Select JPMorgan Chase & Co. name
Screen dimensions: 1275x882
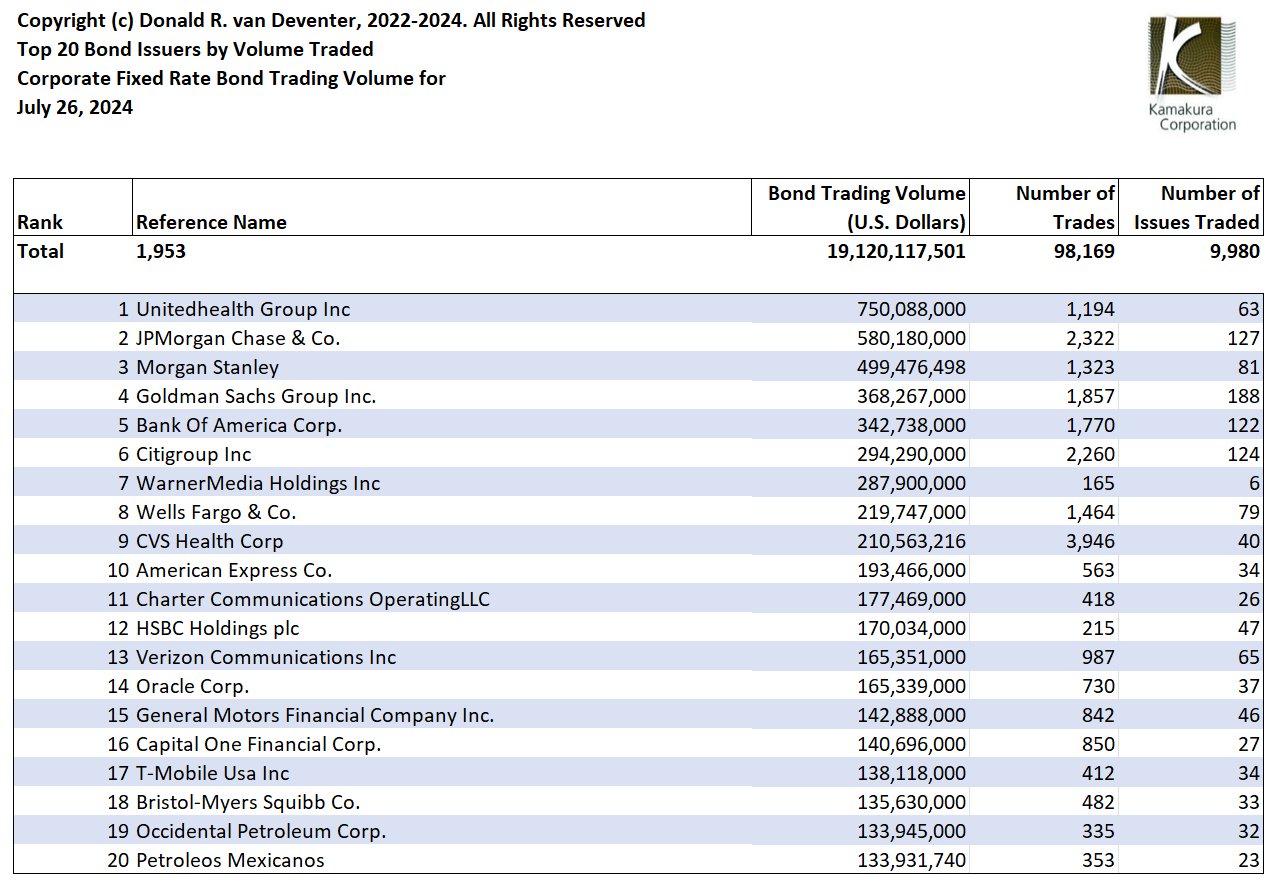[238, 338]
